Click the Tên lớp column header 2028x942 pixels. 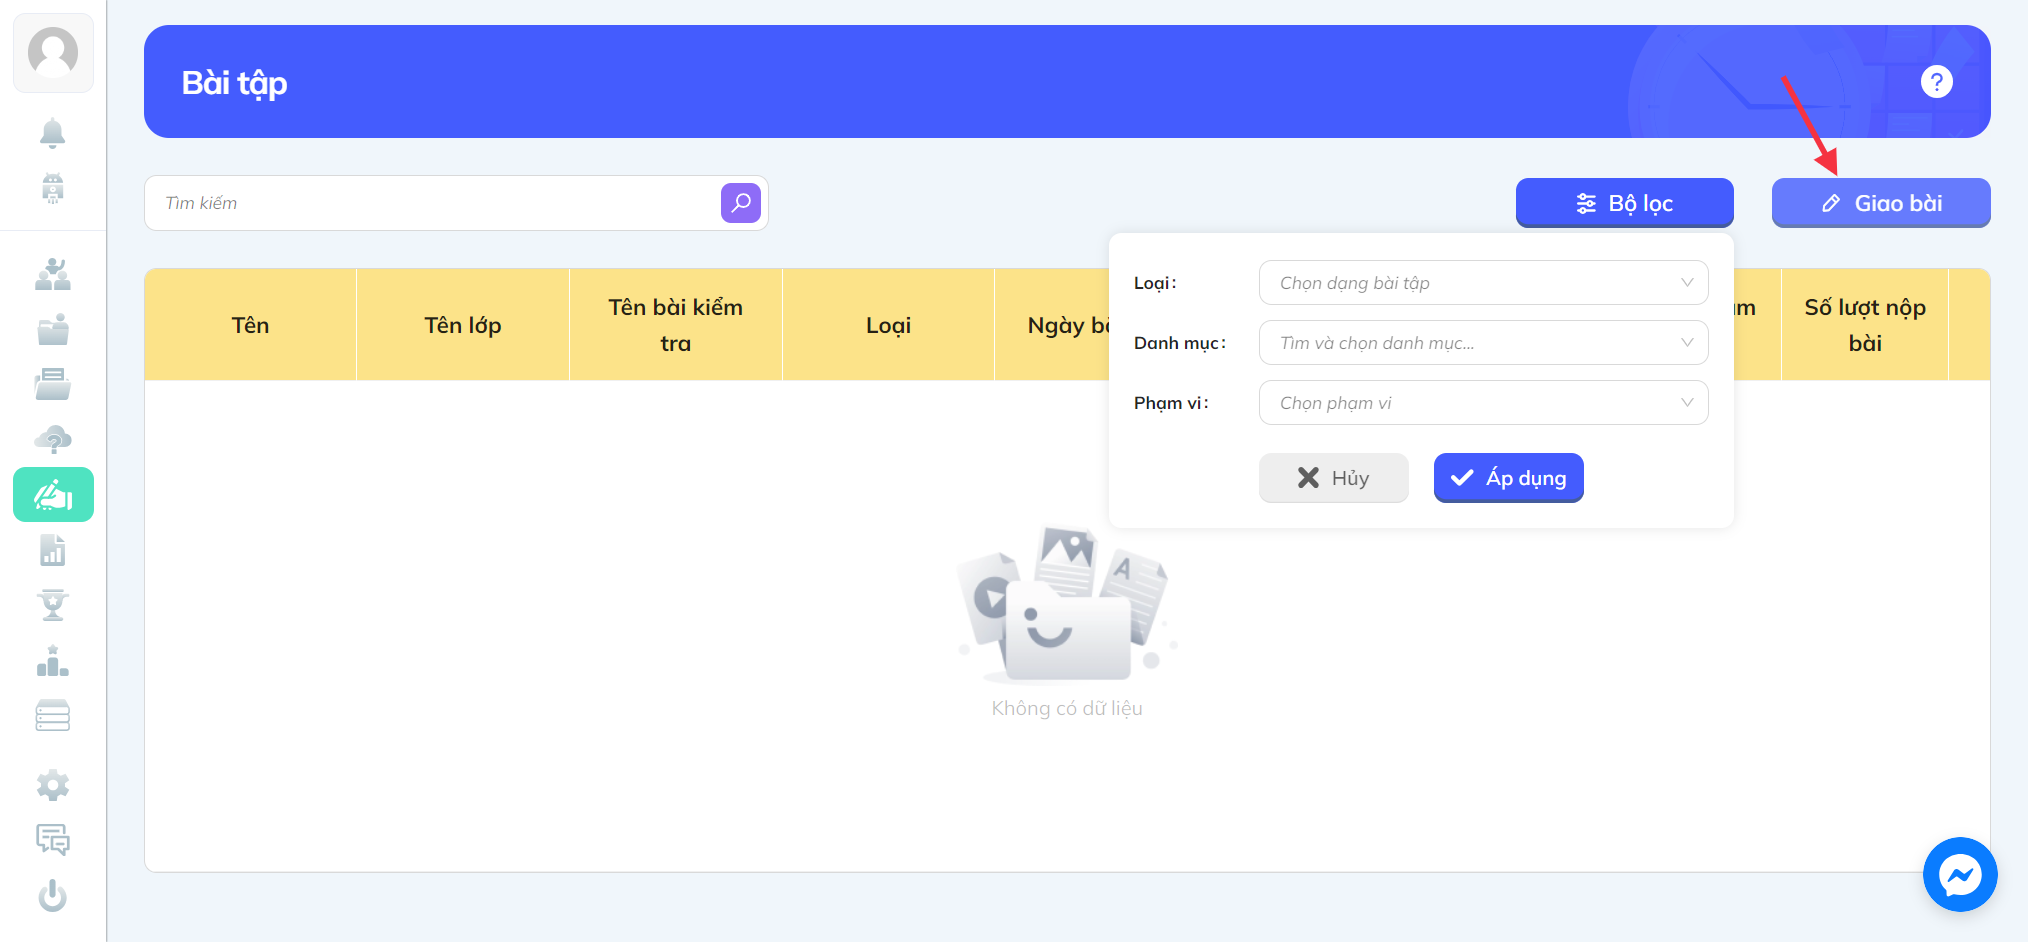[x=463, y=325]
